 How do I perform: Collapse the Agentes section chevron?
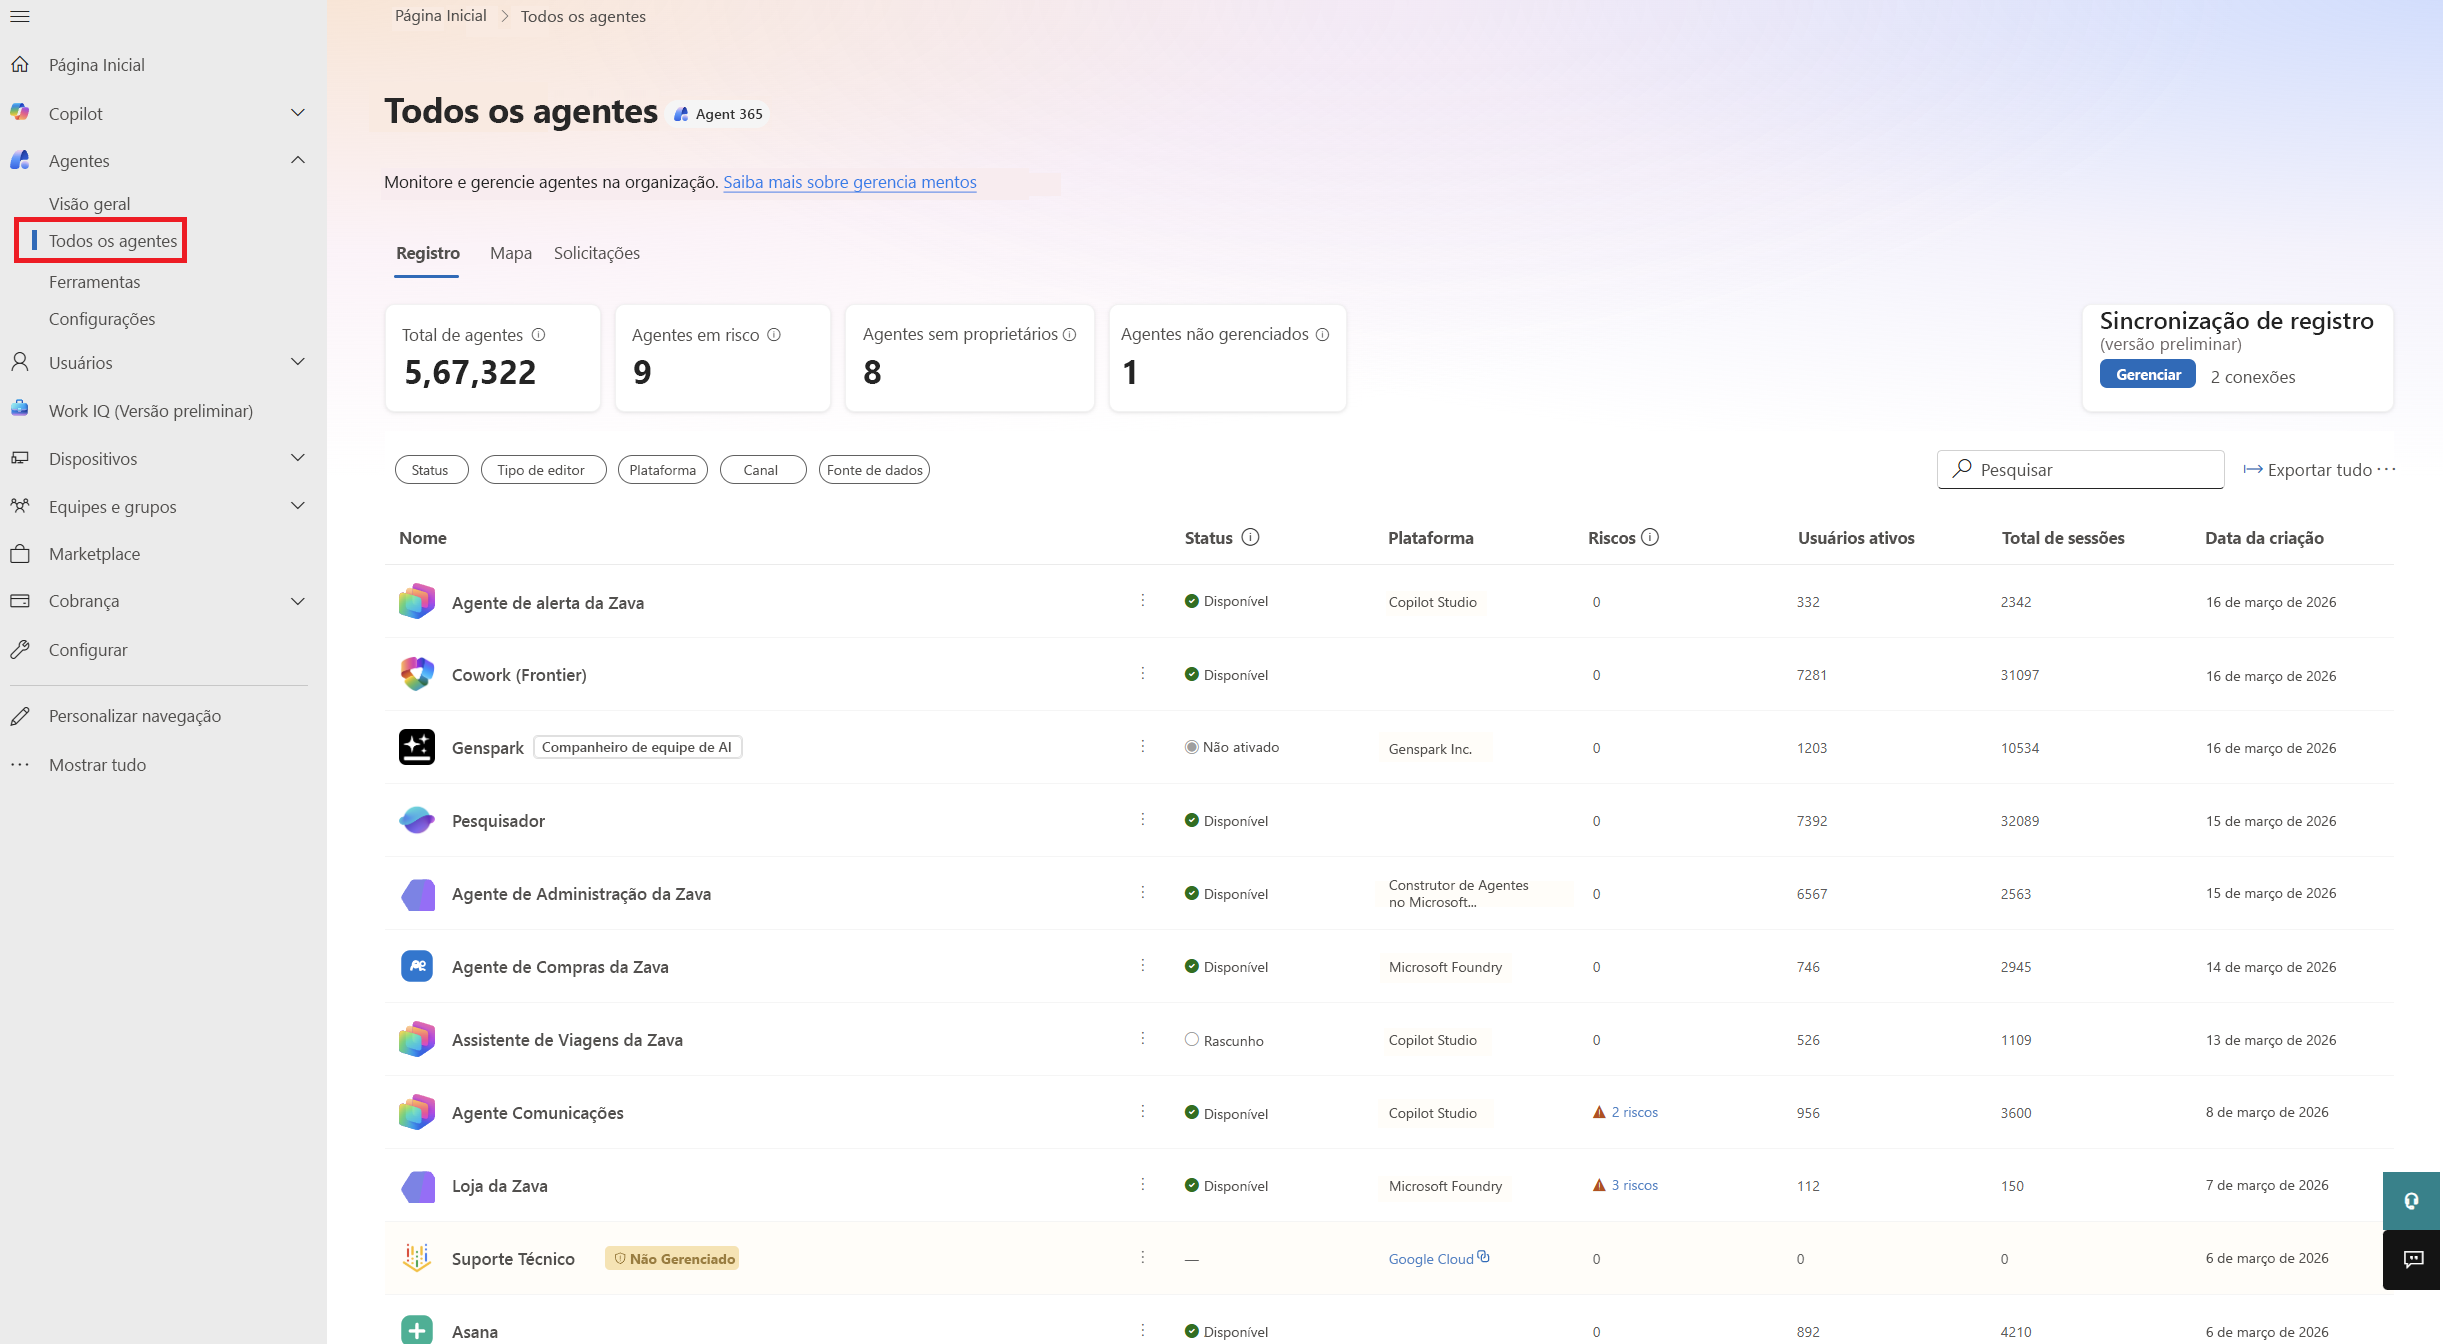(x=298, y=160)
